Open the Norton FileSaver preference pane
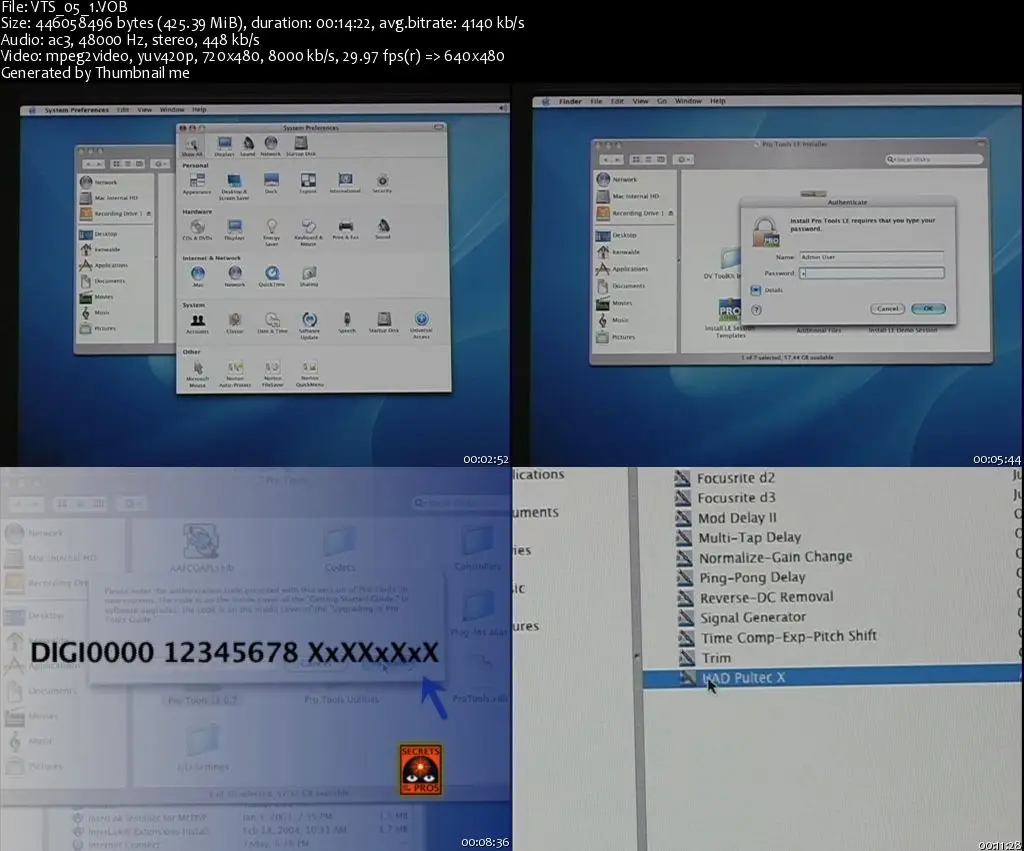Viewport: 1024px width, 851px height. 272,374
